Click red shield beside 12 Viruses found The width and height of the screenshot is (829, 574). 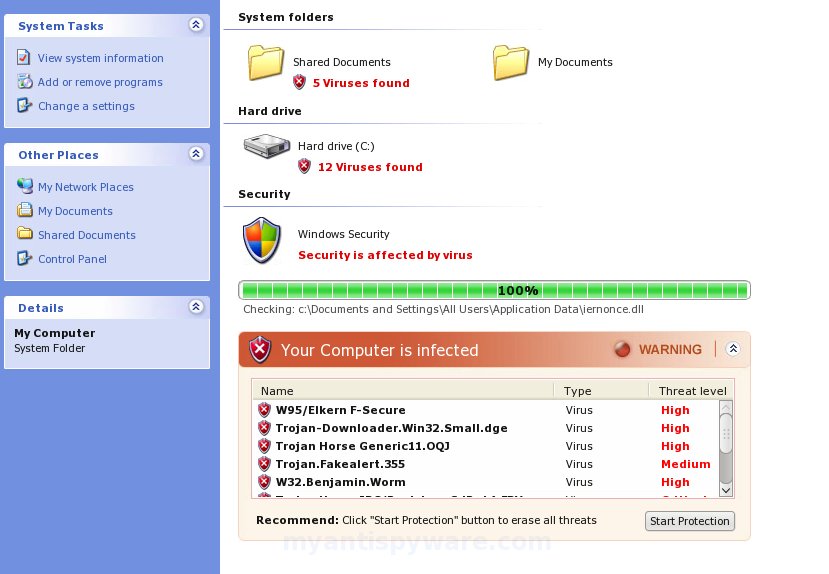click(x=304, y=166)
